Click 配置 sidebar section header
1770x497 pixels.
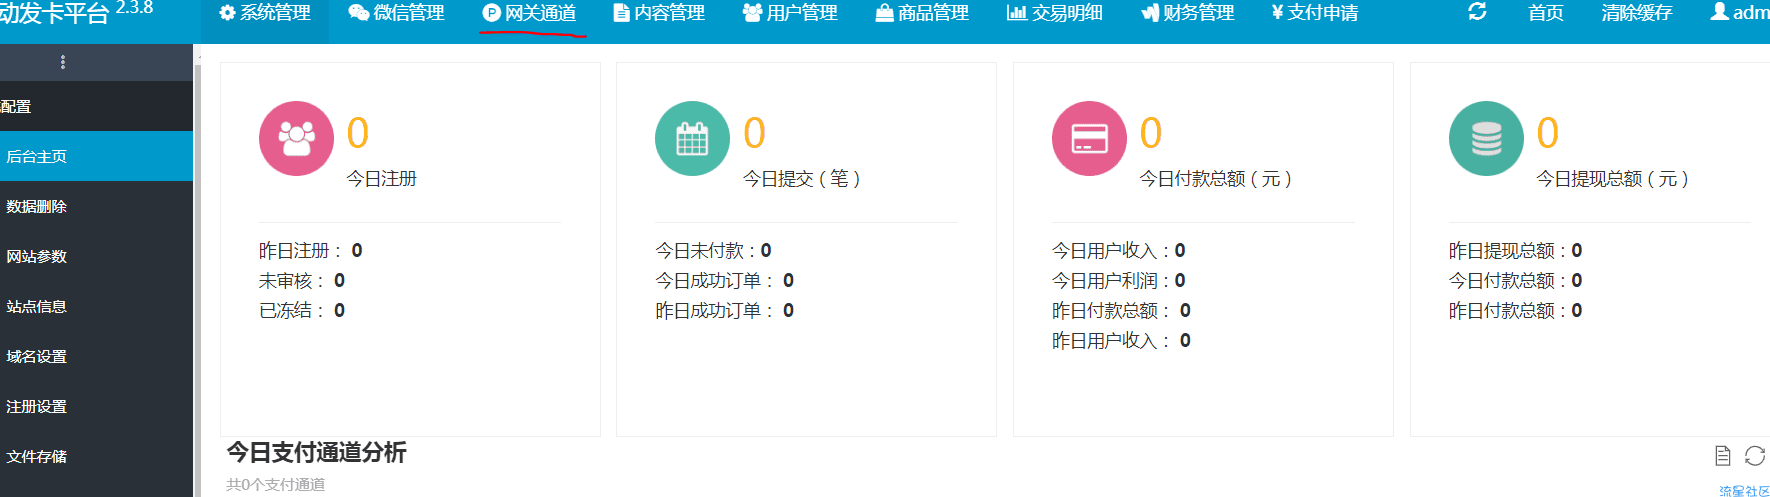coord(96,106)
